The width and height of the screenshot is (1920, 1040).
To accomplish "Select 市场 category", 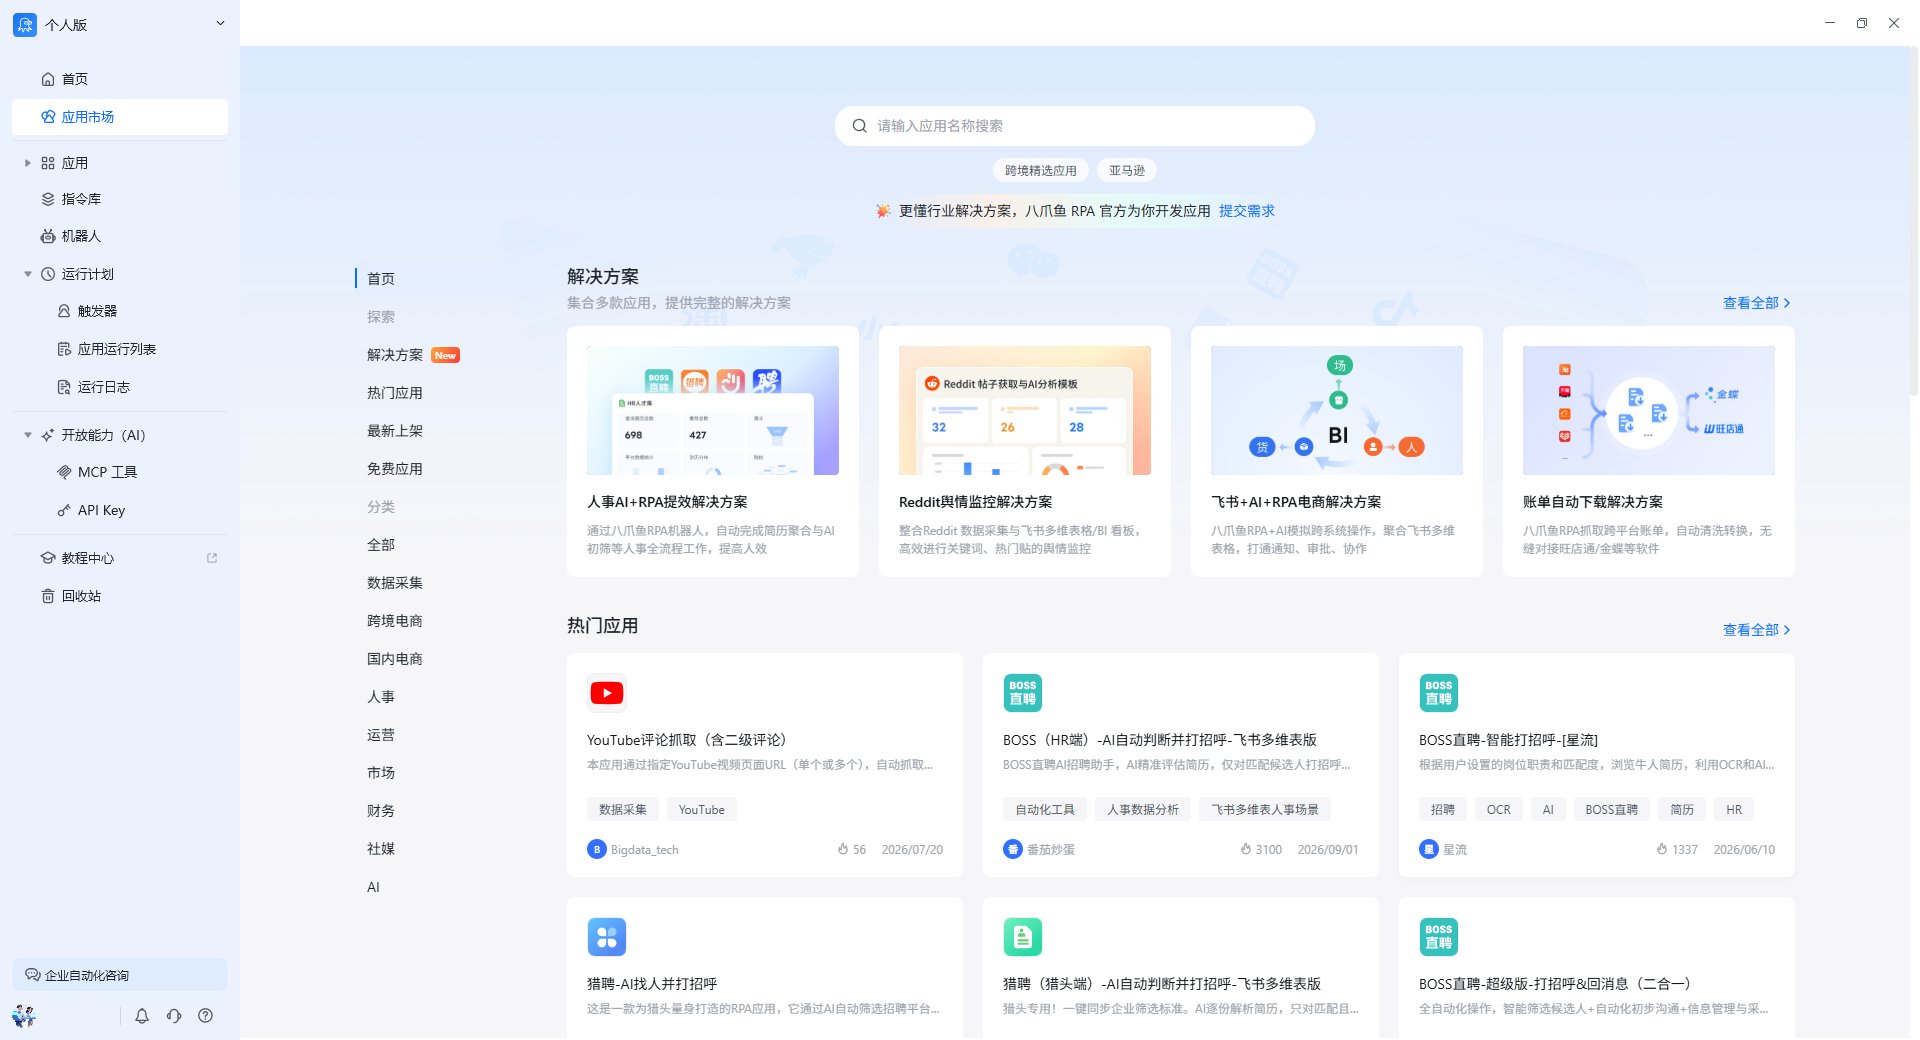I will (x=381, y=773).
